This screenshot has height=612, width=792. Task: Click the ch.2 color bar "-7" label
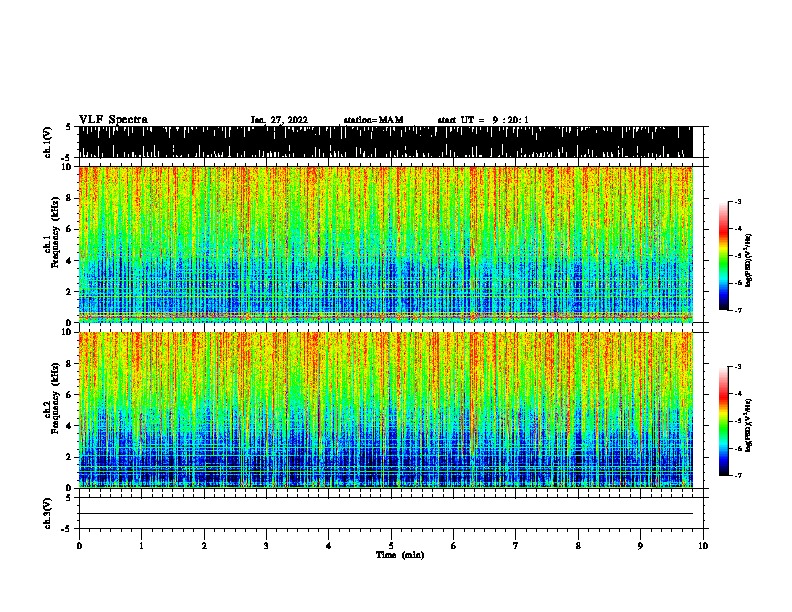point(738,476)
